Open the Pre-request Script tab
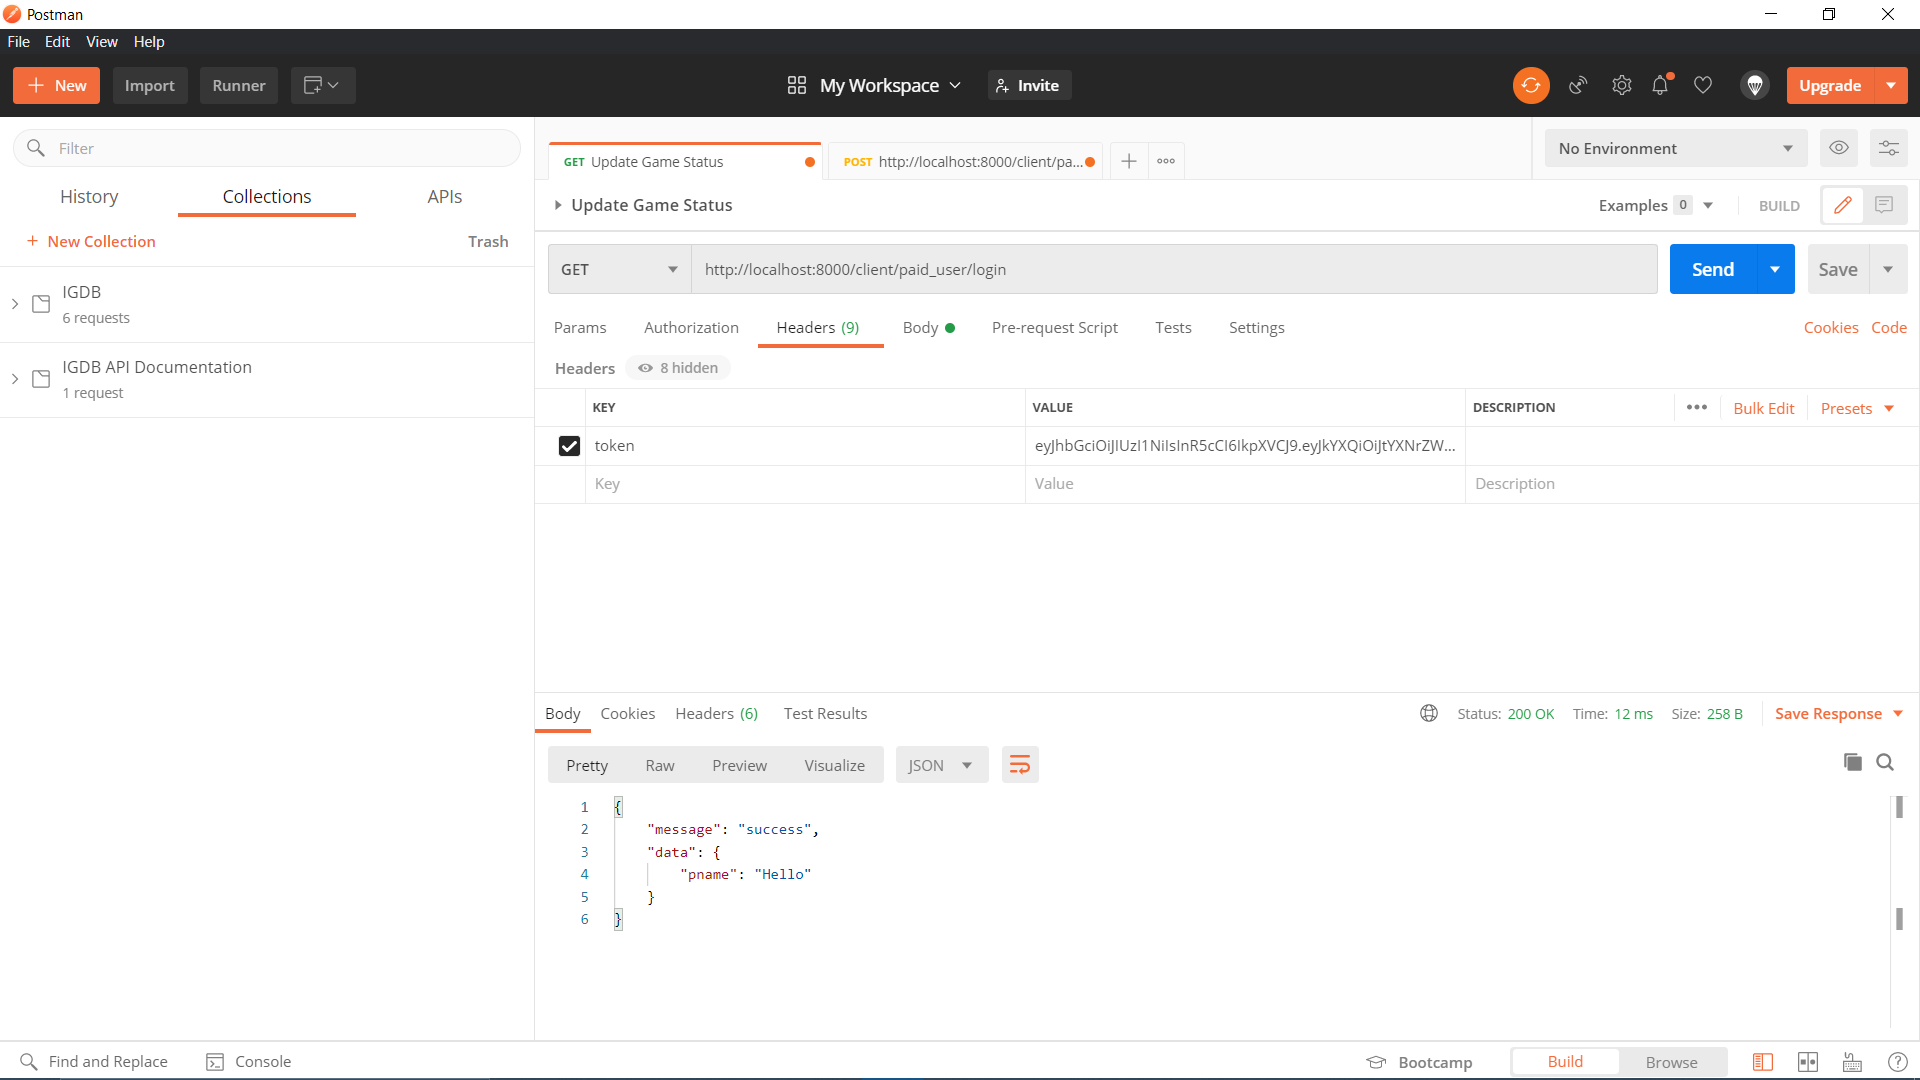Image resolution: width=1920 pixels, height=1080 pixels. click(1055, 328)
